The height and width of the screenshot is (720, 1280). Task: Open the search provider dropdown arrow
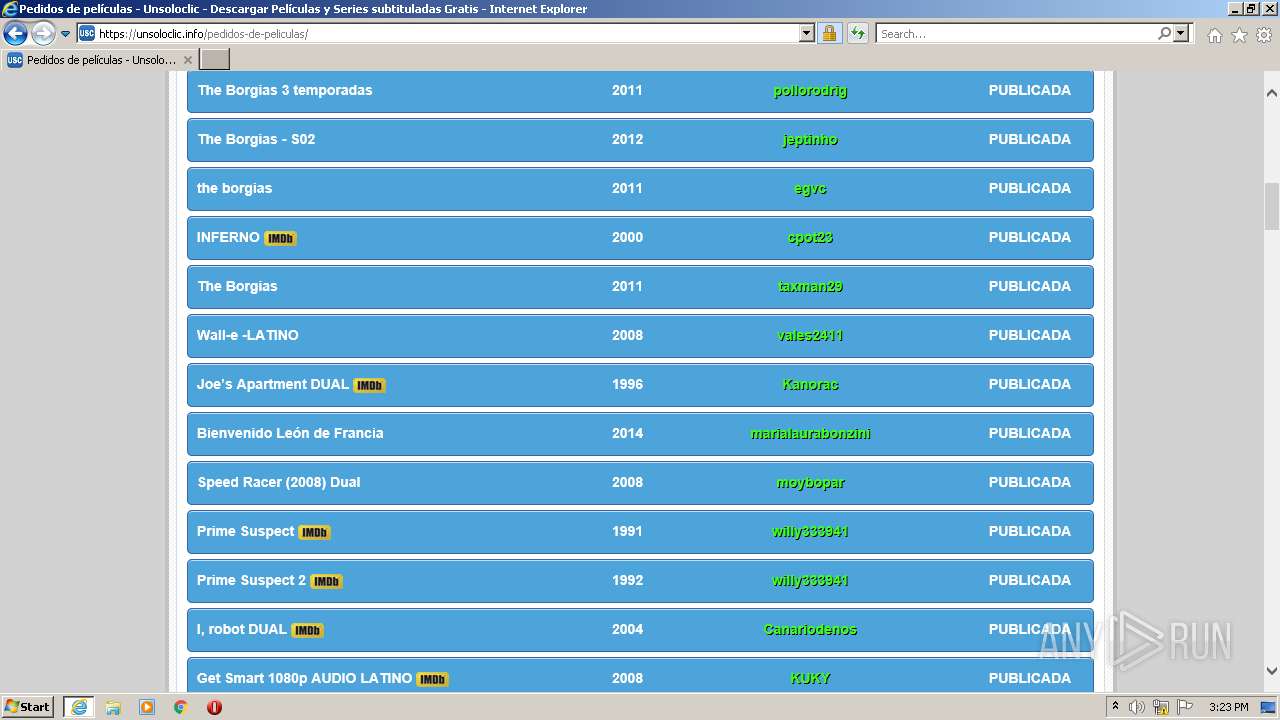[1181, 34]
